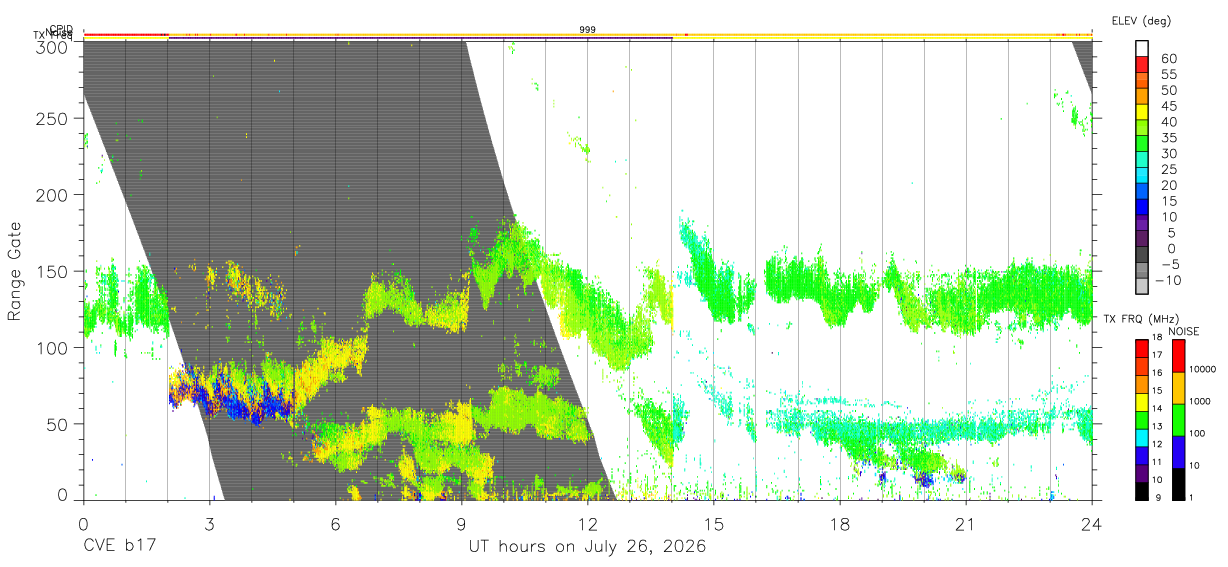Click the black segment of the TX FRQ color bar
The width and height of the screenshot is (1228, 567).
[x=1142, y=490]
